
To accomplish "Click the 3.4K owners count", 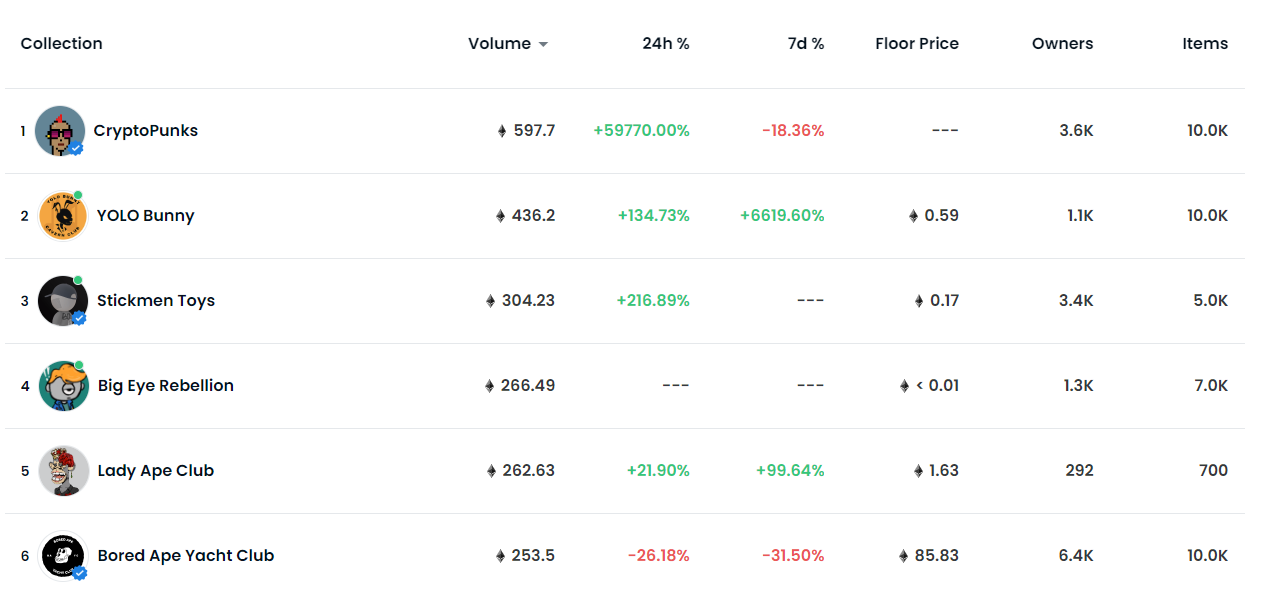I will pyautogui.click(x=1076, y=301).
